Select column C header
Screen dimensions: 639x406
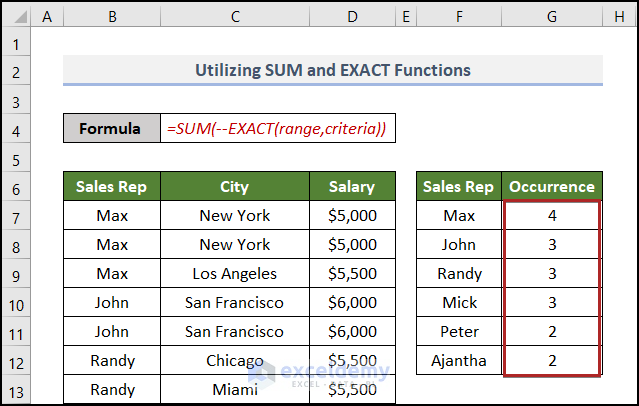pyautogui.click(x=234, y=15)
